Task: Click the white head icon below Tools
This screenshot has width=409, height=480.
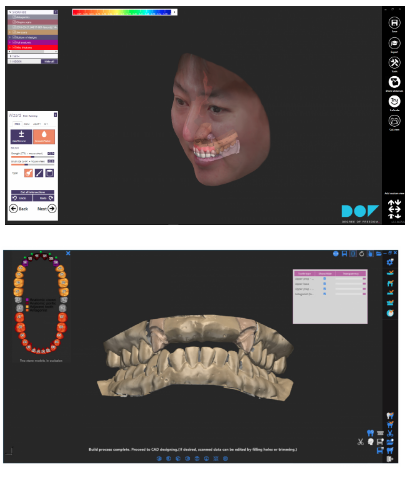Action: [394, 82]
